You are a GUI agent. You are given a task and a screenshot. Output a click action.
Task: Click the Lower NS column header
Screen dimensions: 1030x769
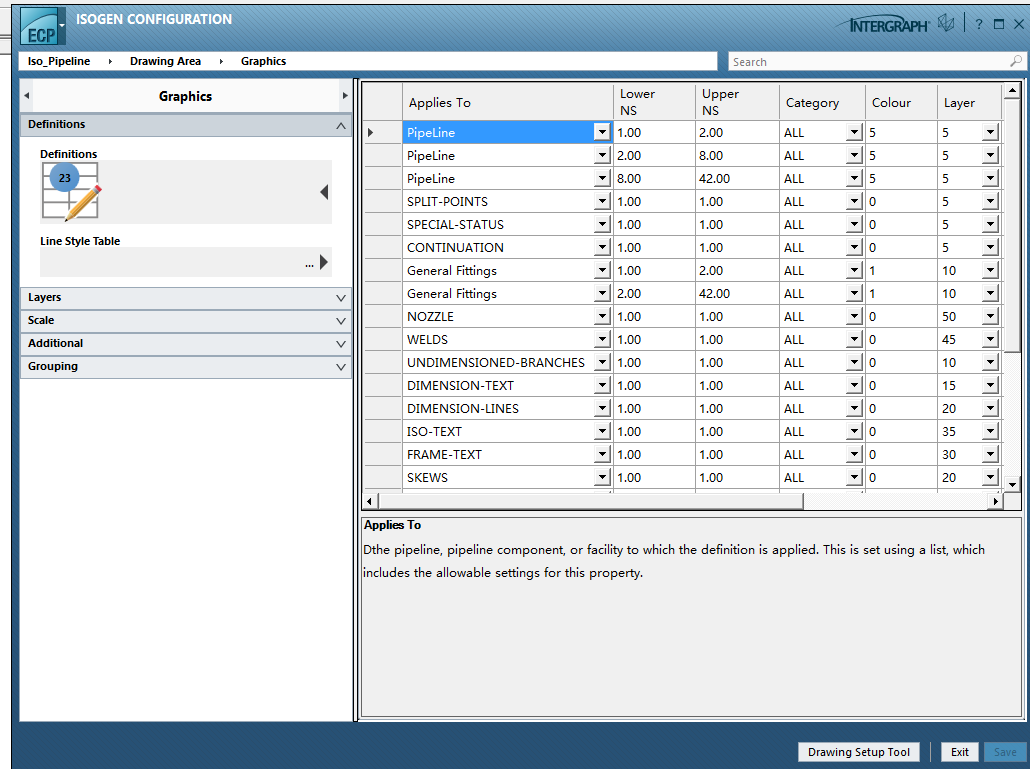tap(654, 102)
